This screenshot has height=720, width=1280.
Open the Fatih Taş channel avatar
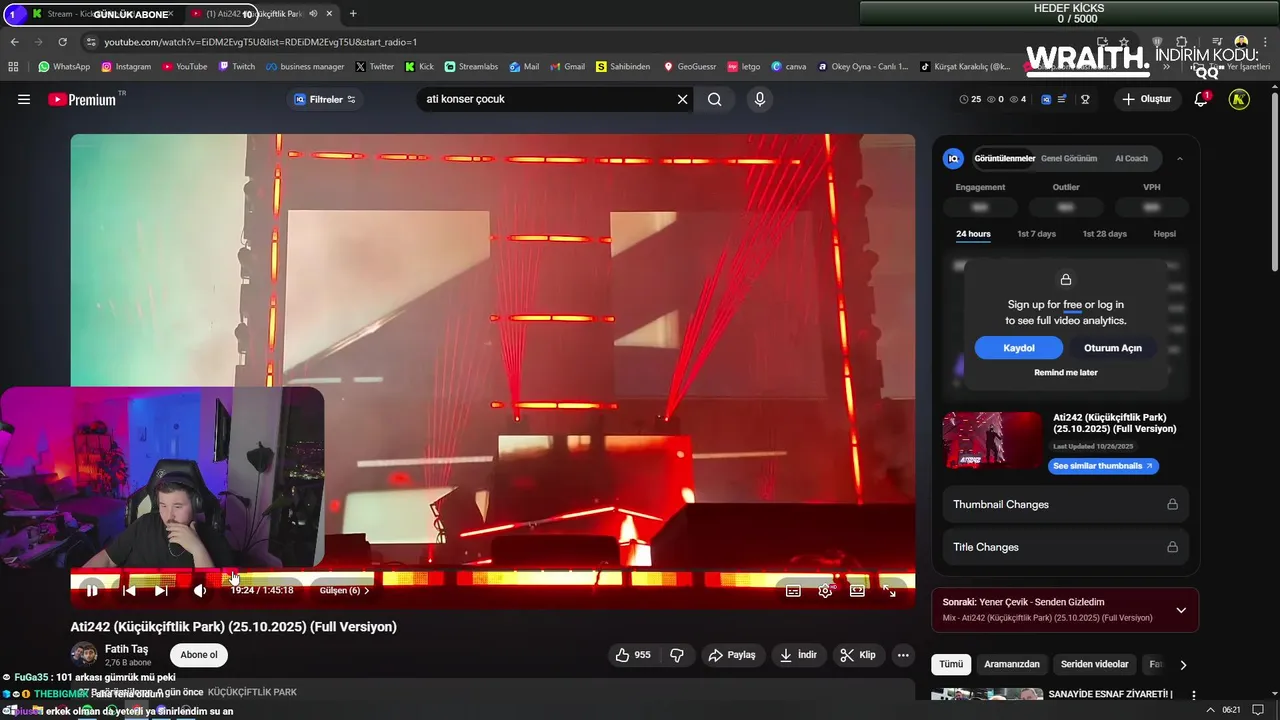pos(84,655)
